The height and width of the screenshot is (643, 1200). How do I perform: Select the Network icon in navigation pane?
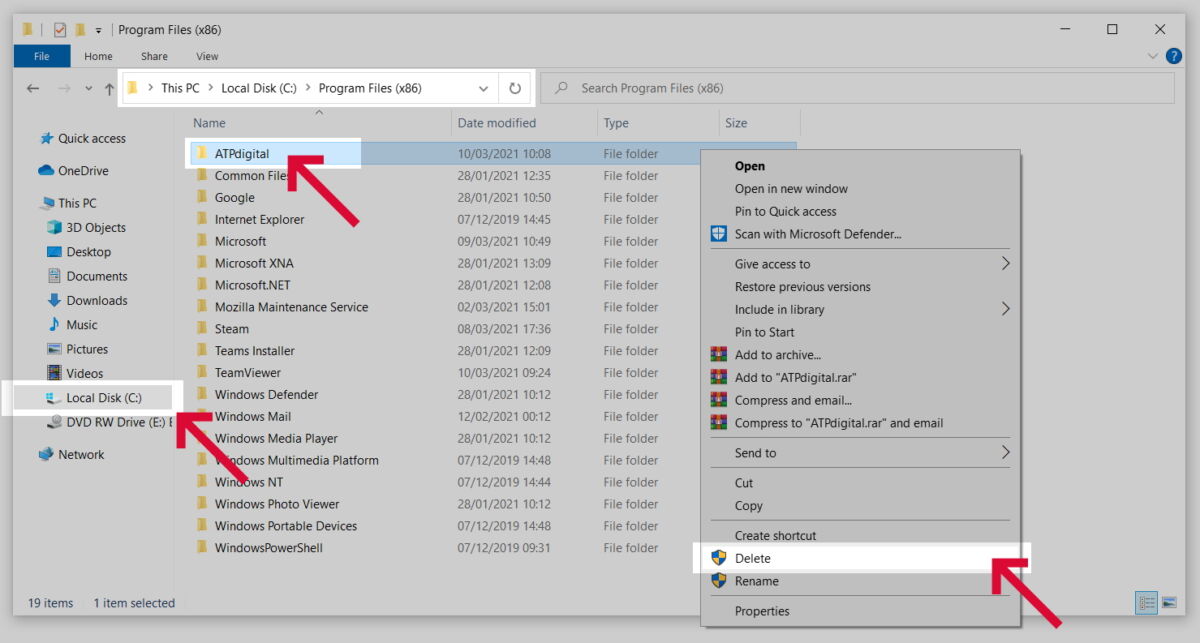(x=46, y=454)
